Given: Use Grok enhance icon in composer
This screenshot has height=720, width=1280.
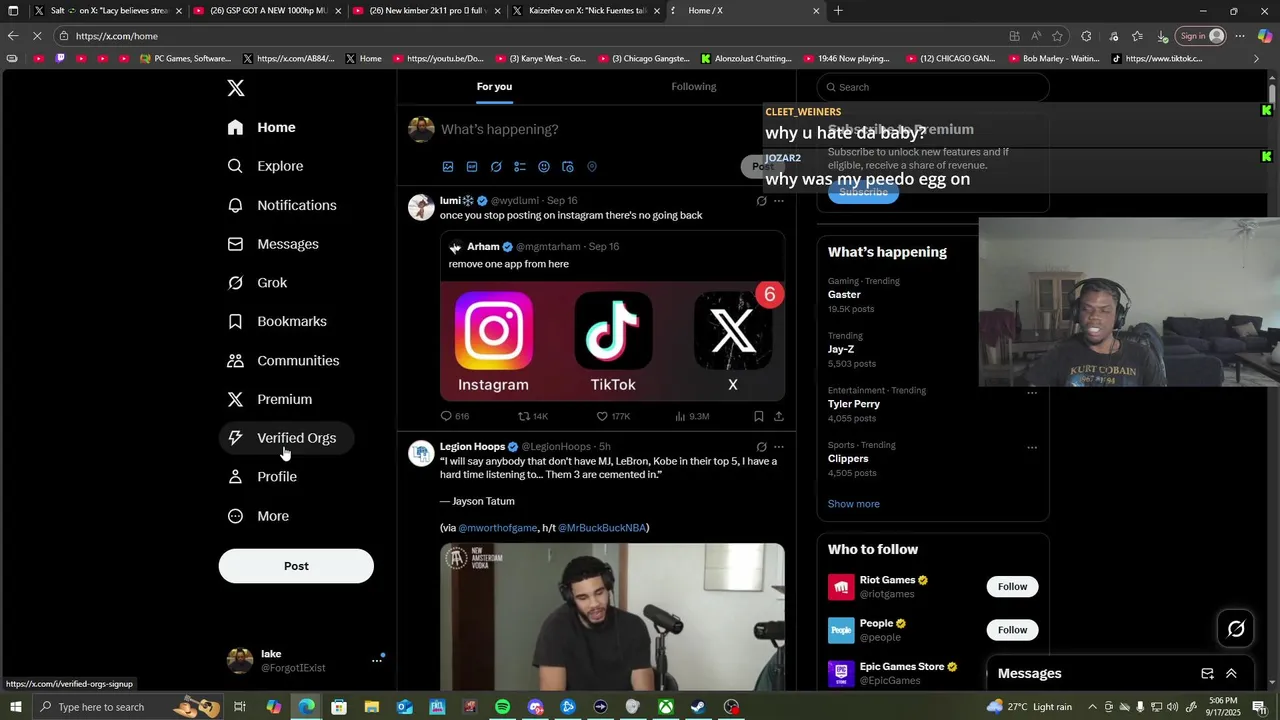Looking at the screenshot, I should [x=496, y=167].
